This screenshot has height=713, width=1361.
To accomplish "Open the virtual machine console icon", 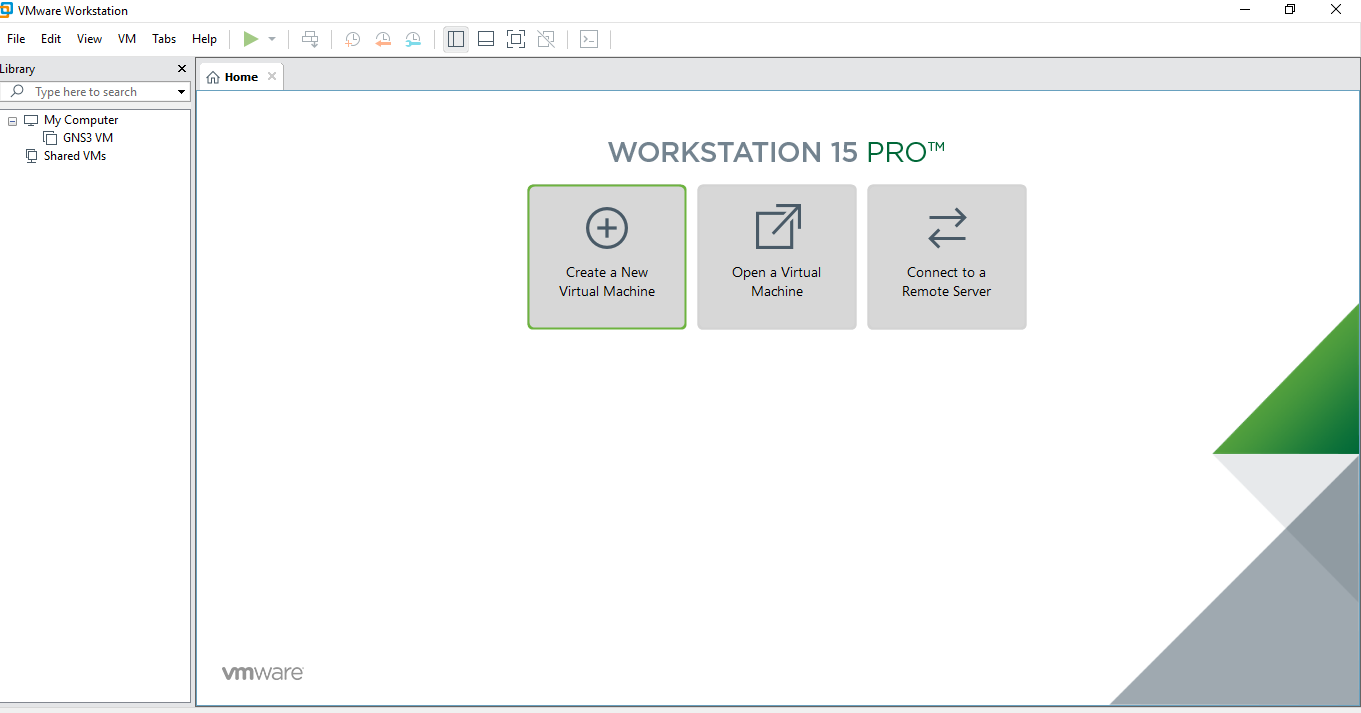I will [x=589, y=39].
